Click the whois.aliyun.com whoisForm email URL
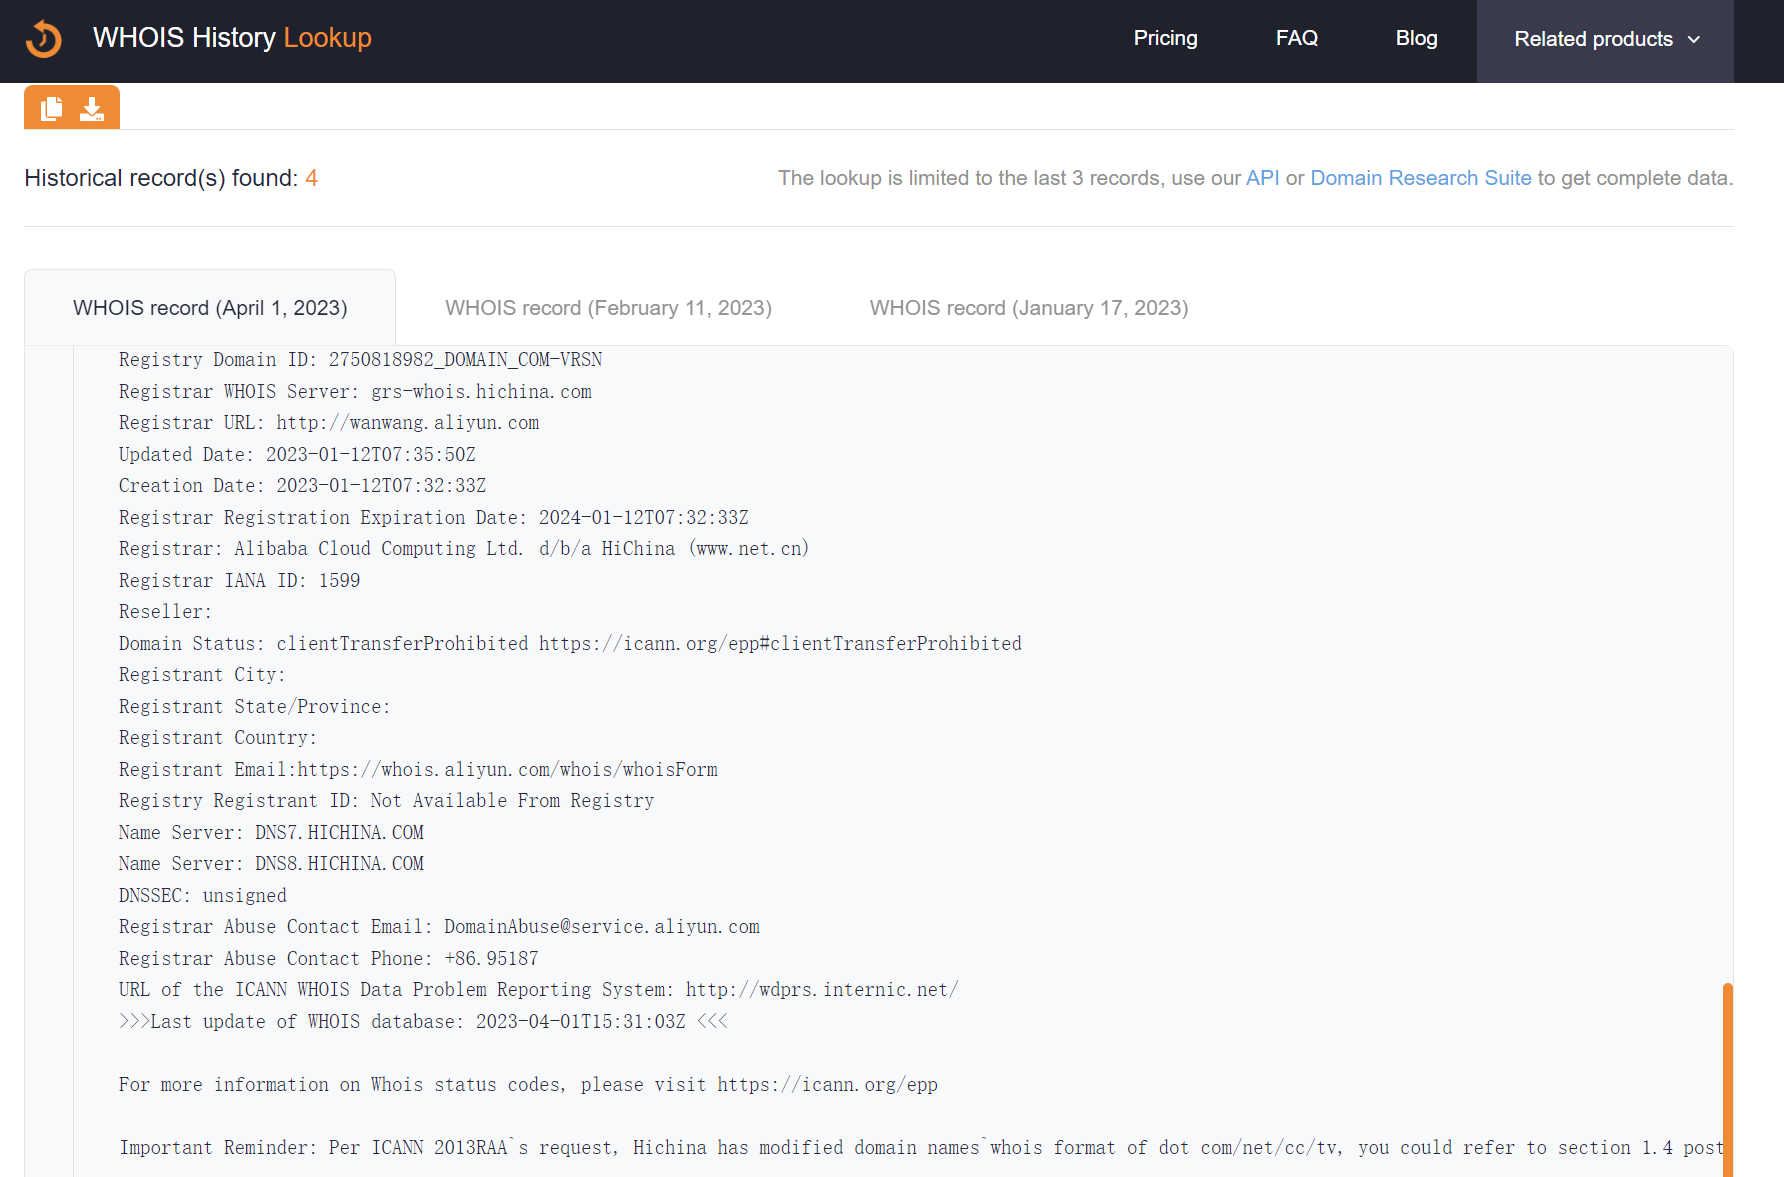This screenshot has height=1177, width=1784. point(507,770)
